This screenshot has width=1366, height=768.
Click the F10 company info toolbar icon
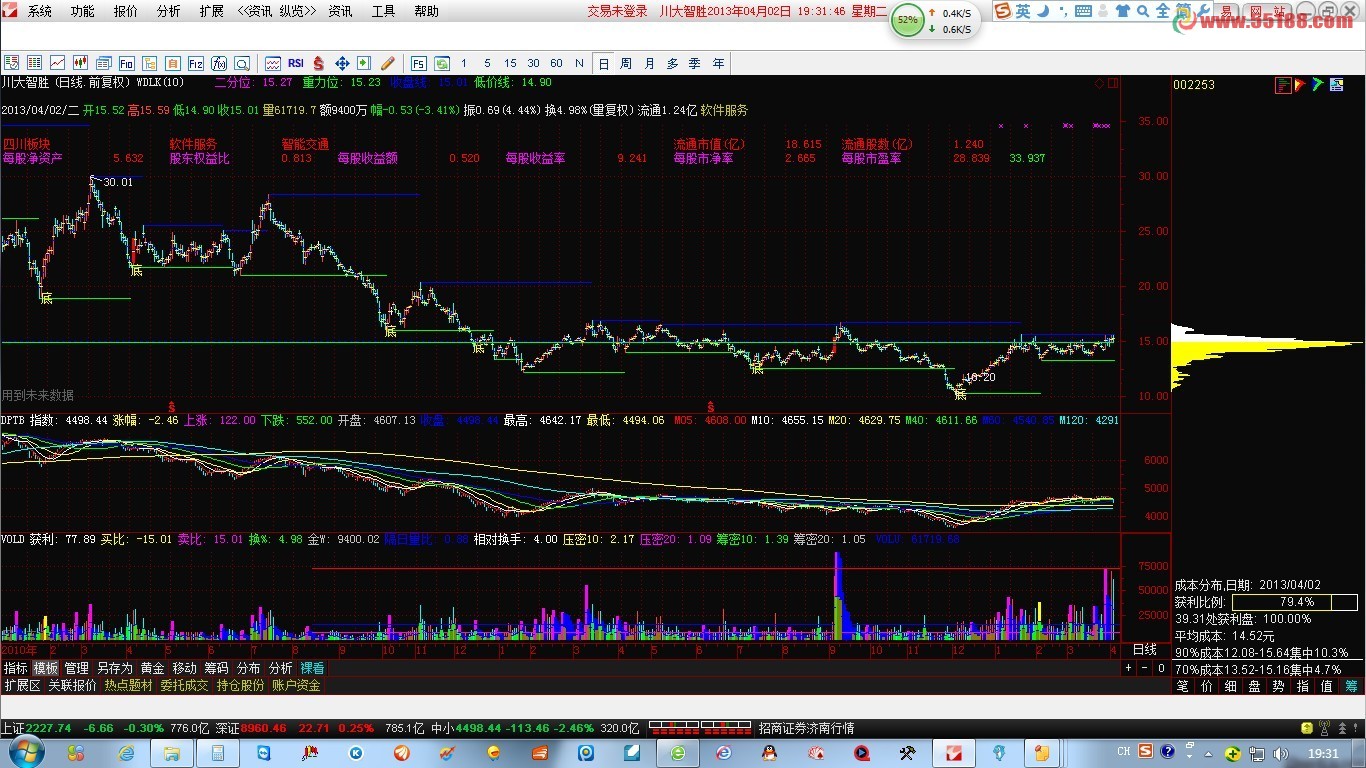(x=127, y=62)
